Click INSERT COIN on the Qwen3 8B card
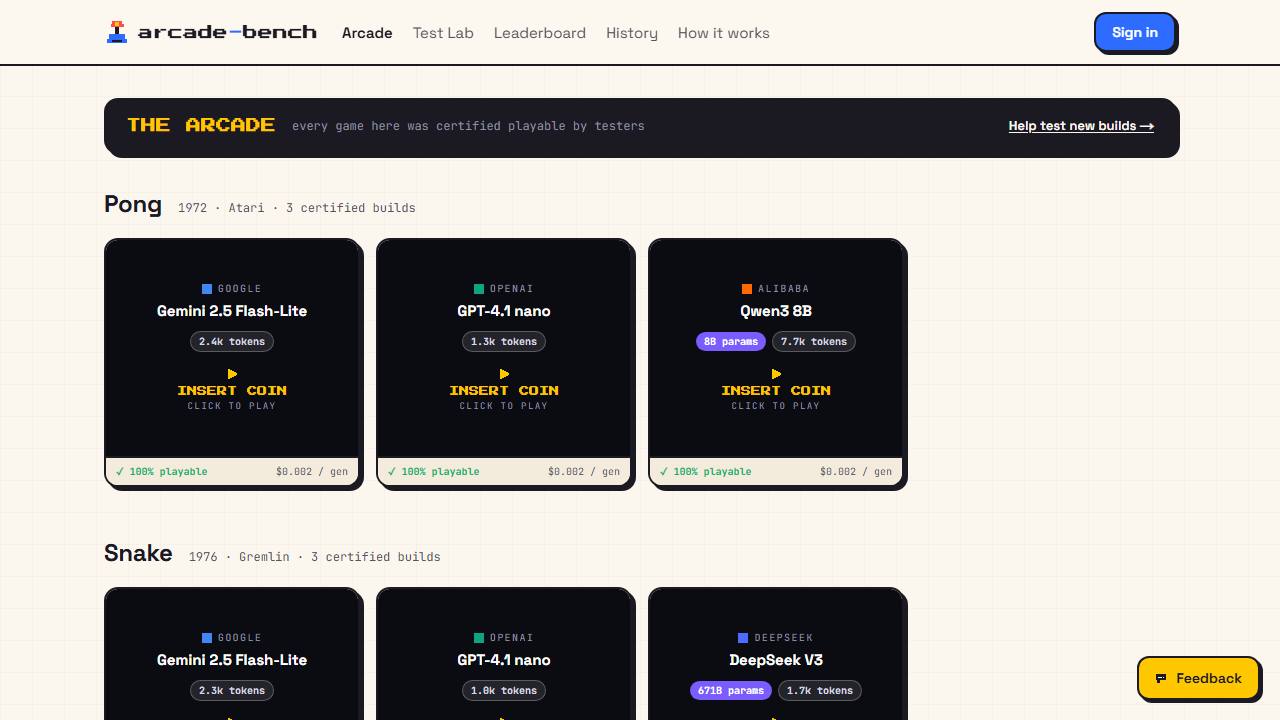 pyautogui.click(x=776, y=390)
